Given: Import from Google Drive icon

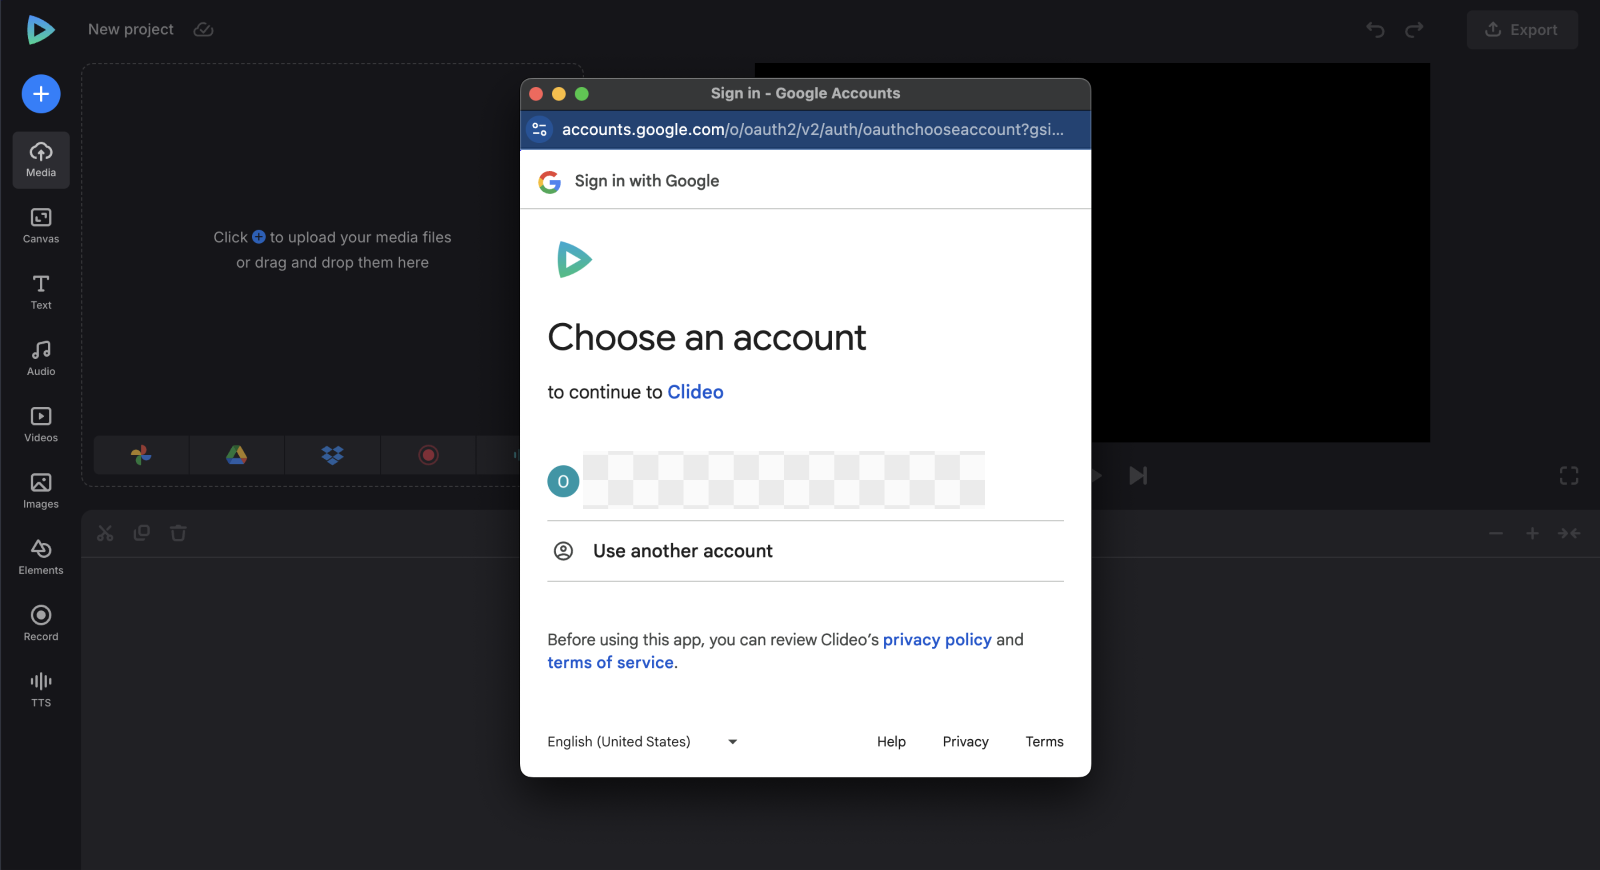Looking at the screenshot, I should tap(236, 455).
